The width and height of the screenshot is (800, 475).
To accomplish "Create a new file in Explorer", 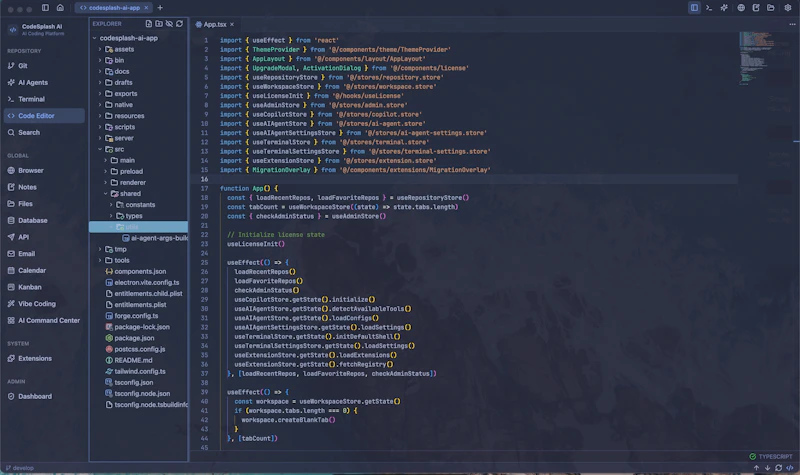I will pos(148,23).
